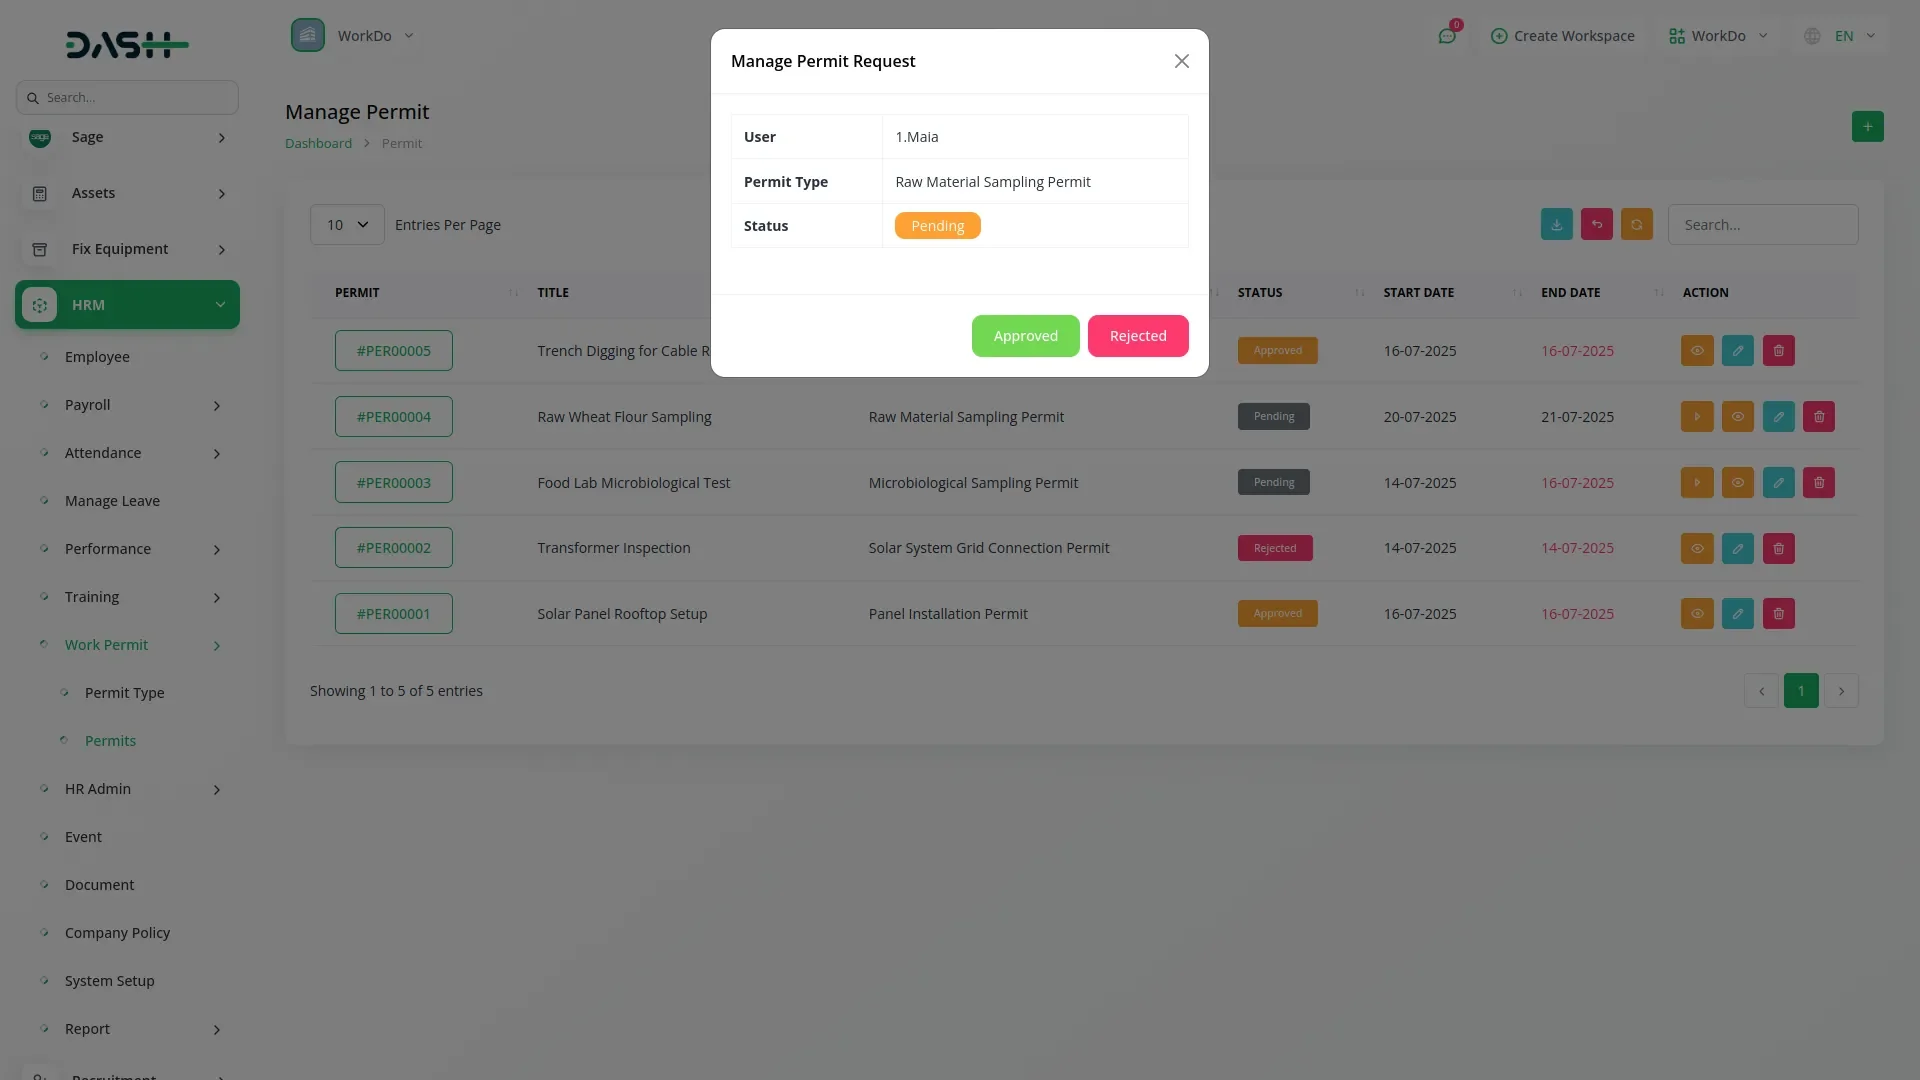The height and width of the screenshot is (1080, 1920).
Task: Click the Dashboard breadcrumb link
Action: point(318,144)
